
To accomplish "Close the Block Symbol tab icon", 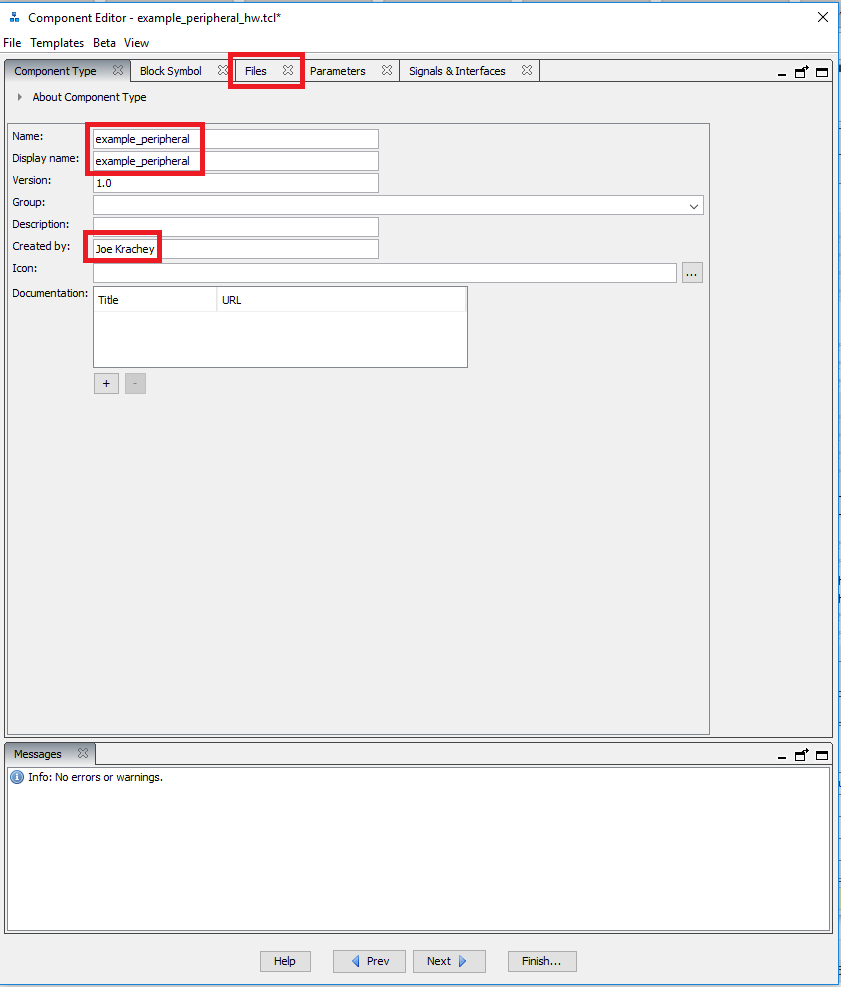I will (x=224, y=71).
